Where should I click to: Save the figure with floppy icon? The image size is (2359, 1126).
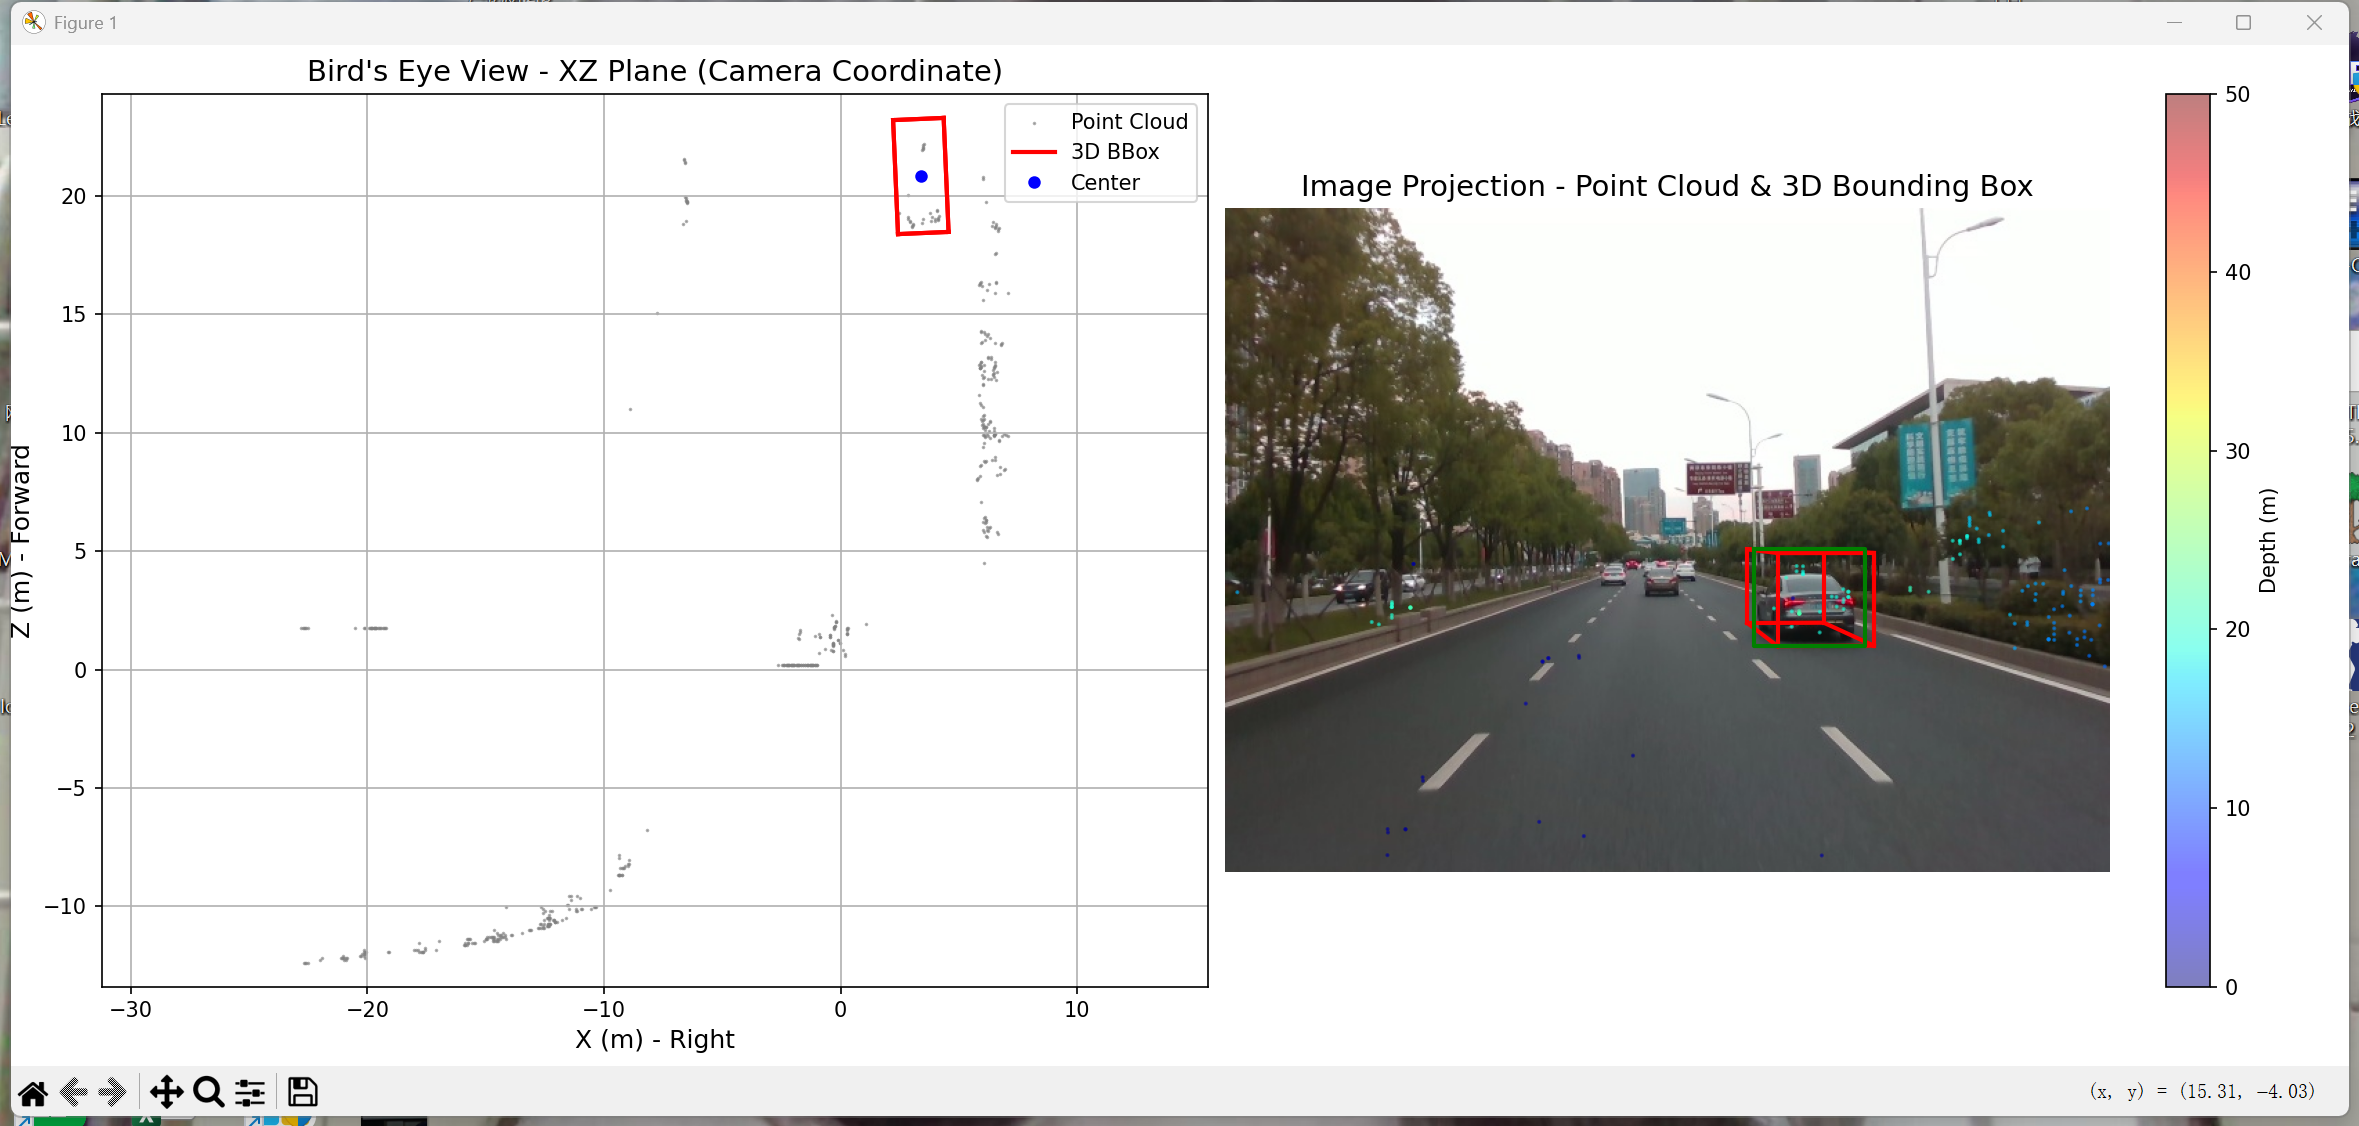[302, 1092]
